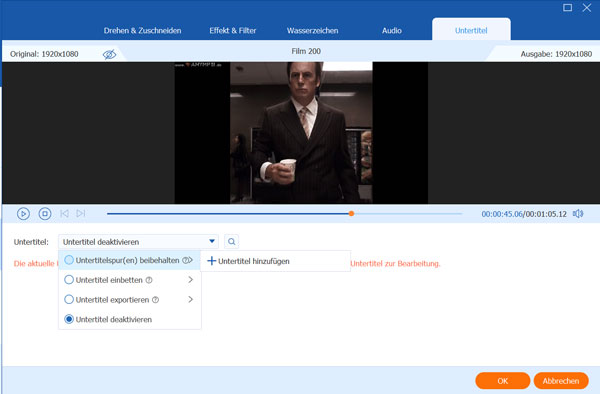The width and height of the screenshot is (600, 394).
Task: Stop the video playback
Action: tap(45, 213)
